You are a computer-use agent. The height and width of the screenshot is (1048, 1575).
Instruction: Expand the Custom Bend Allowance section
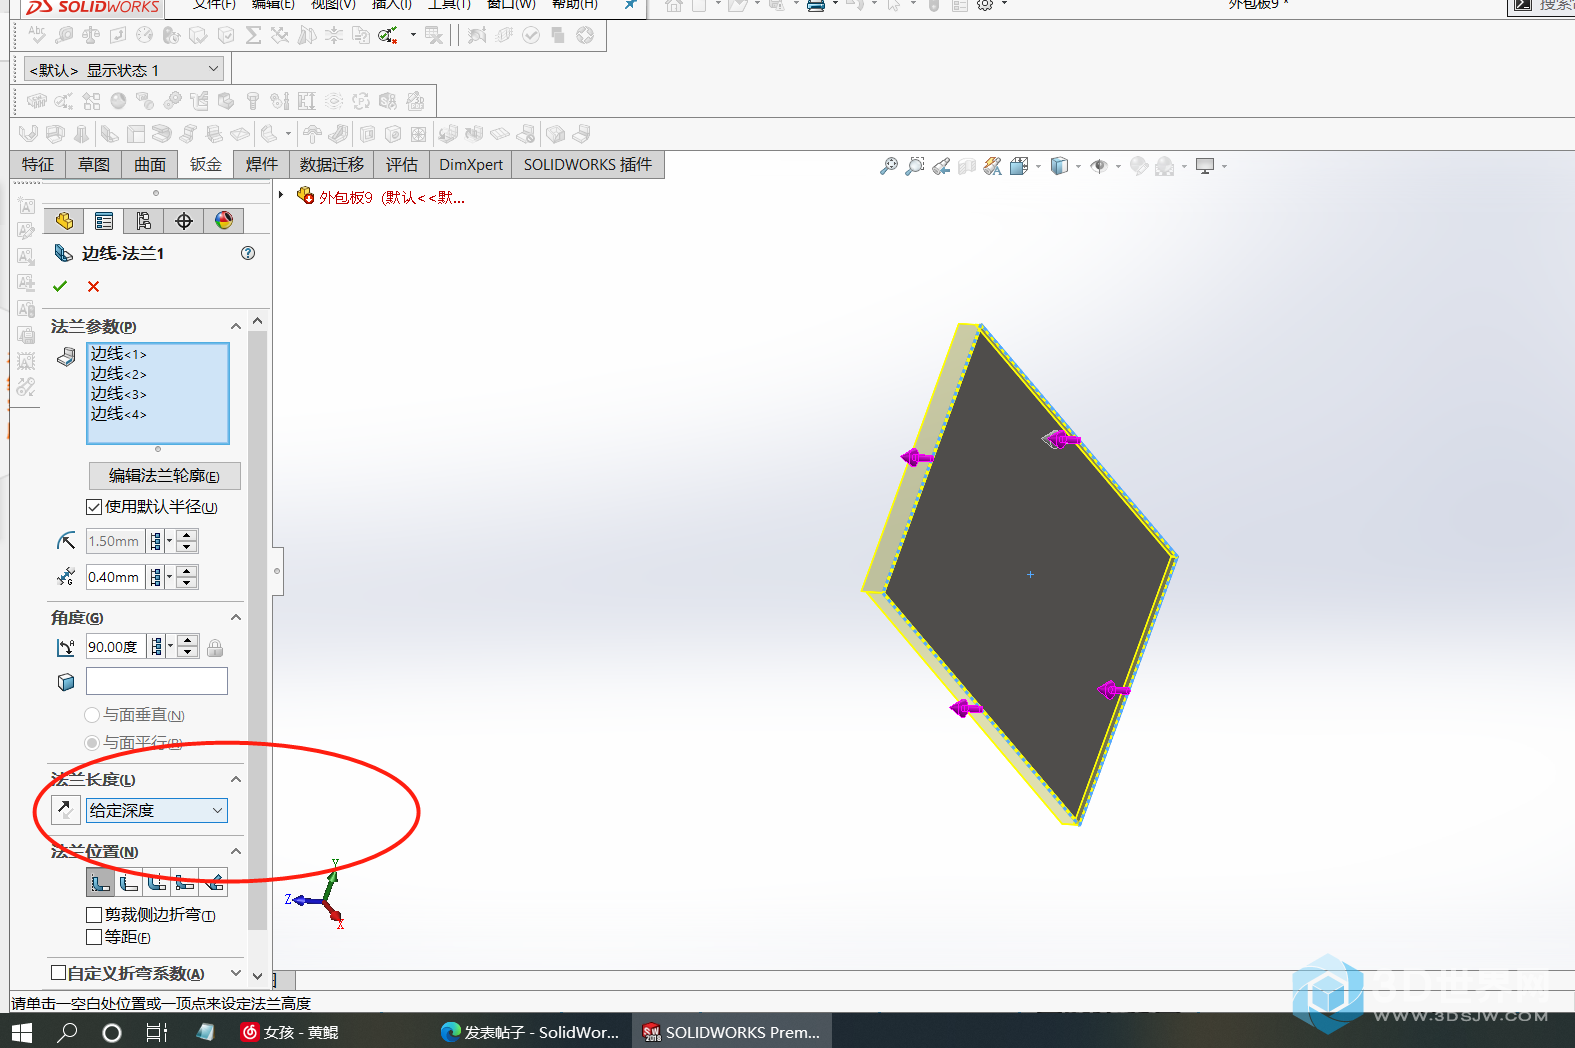(236, 973)
